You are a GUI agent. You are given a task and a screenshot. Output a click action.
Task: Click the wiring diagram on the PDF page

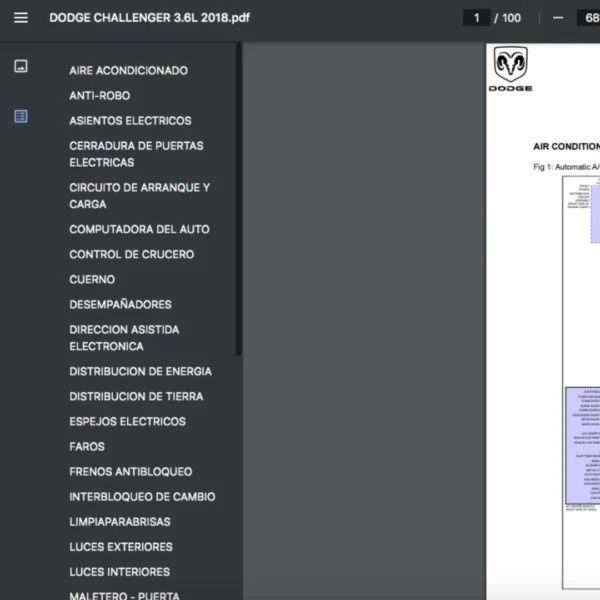point(581,383)
